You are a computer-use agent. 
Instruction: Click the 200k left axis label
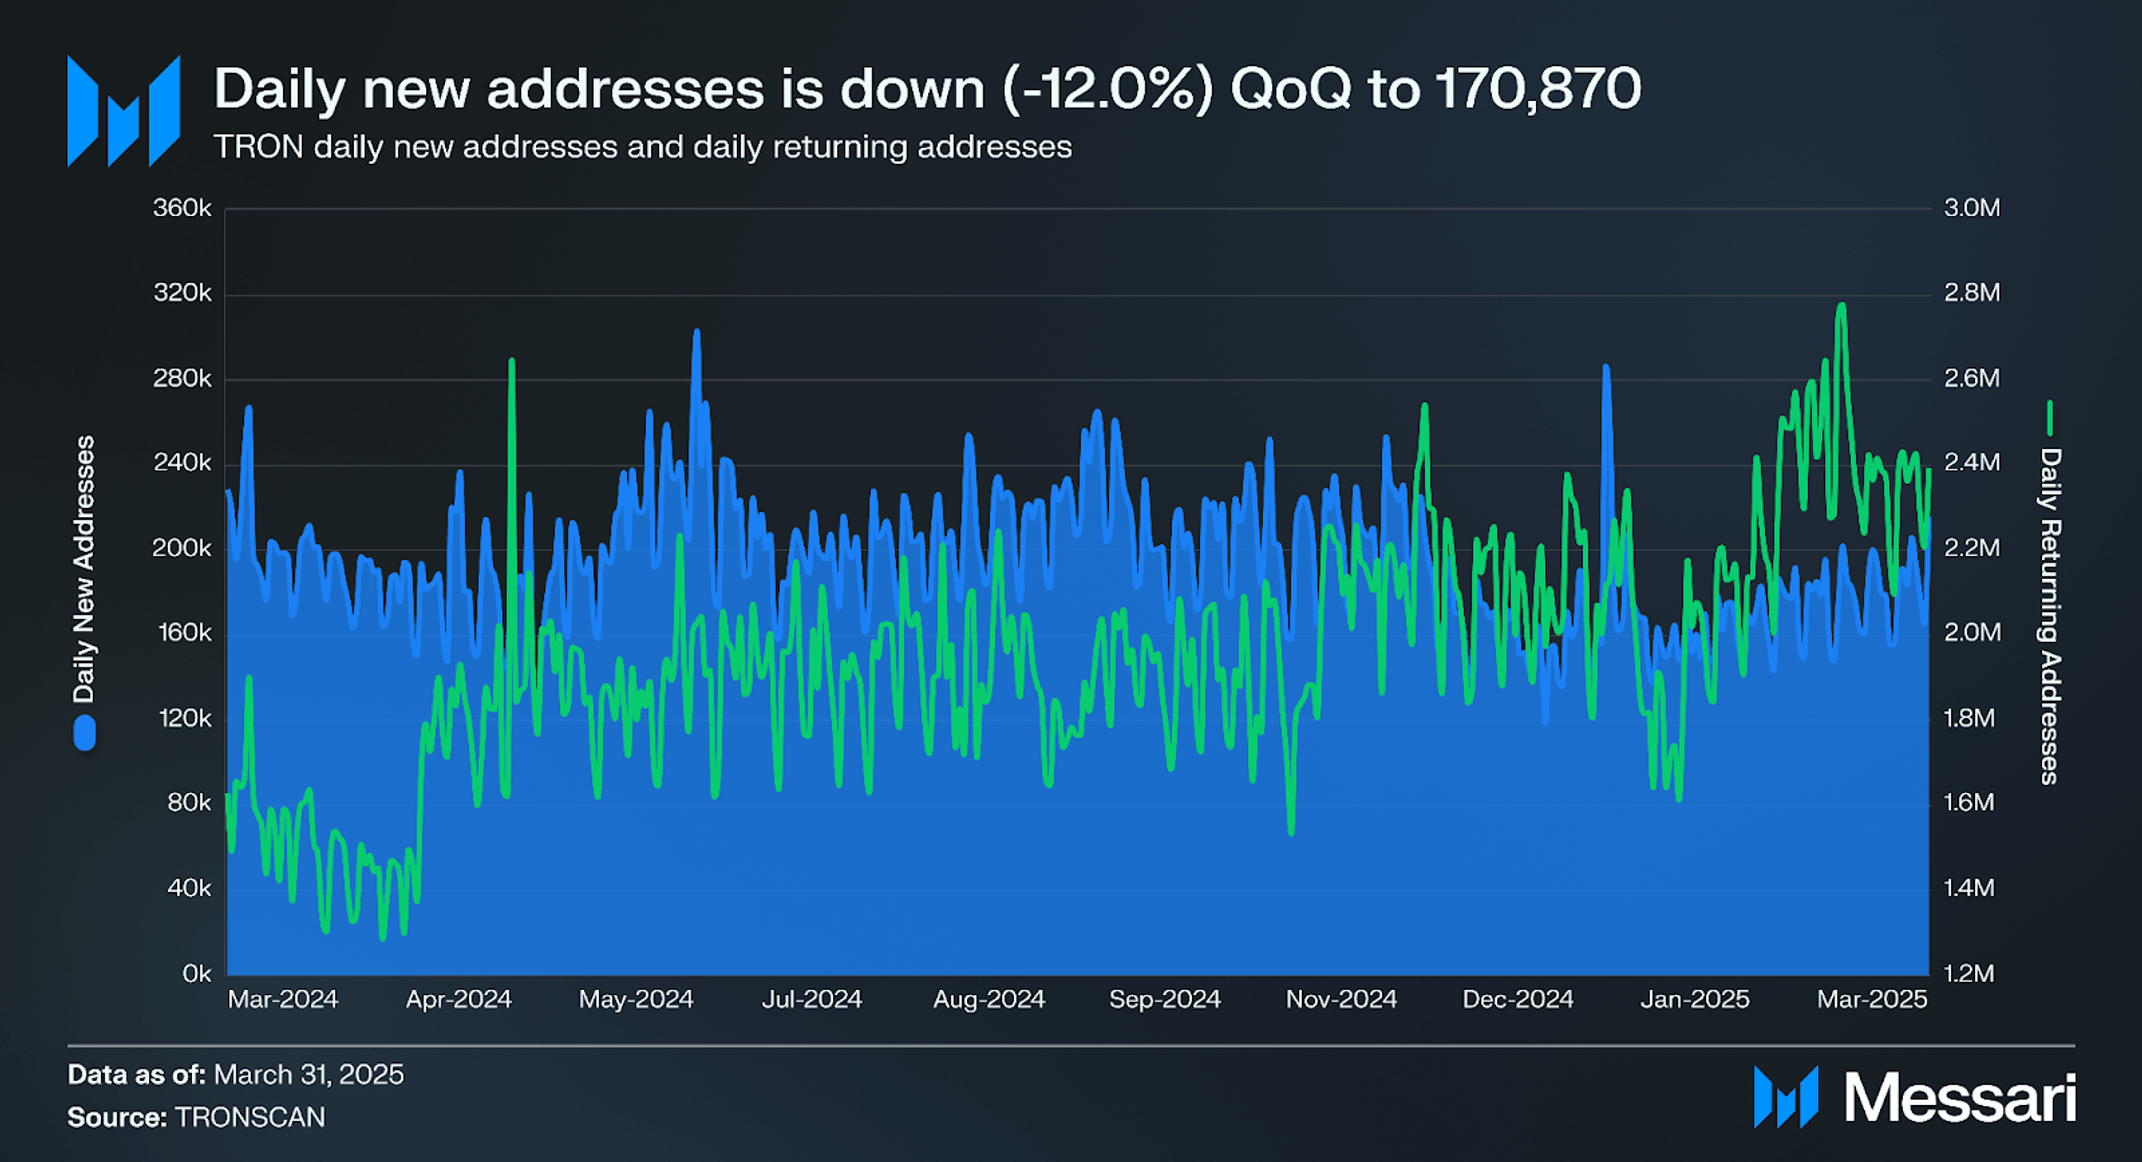182,548
